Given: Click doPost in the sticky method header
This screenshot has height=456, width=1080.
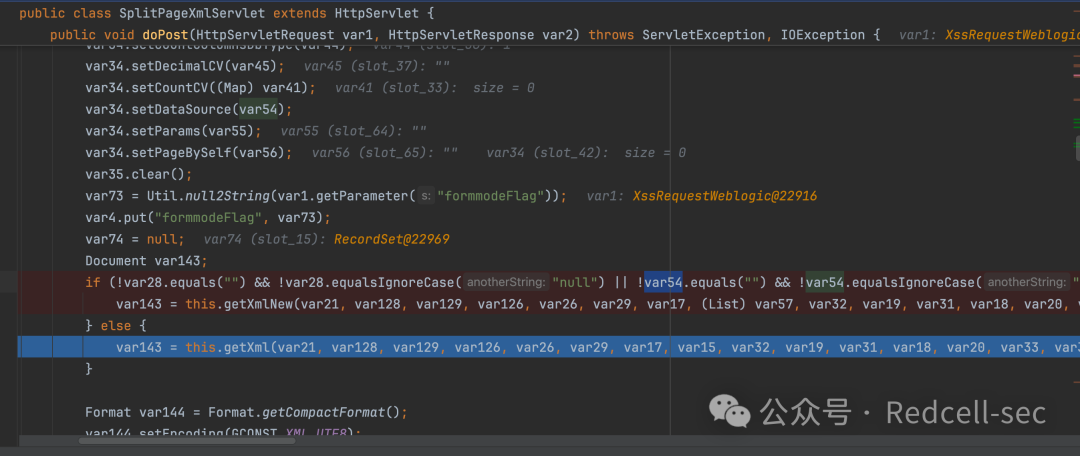Looking at the screenshot, I should 168,34.
